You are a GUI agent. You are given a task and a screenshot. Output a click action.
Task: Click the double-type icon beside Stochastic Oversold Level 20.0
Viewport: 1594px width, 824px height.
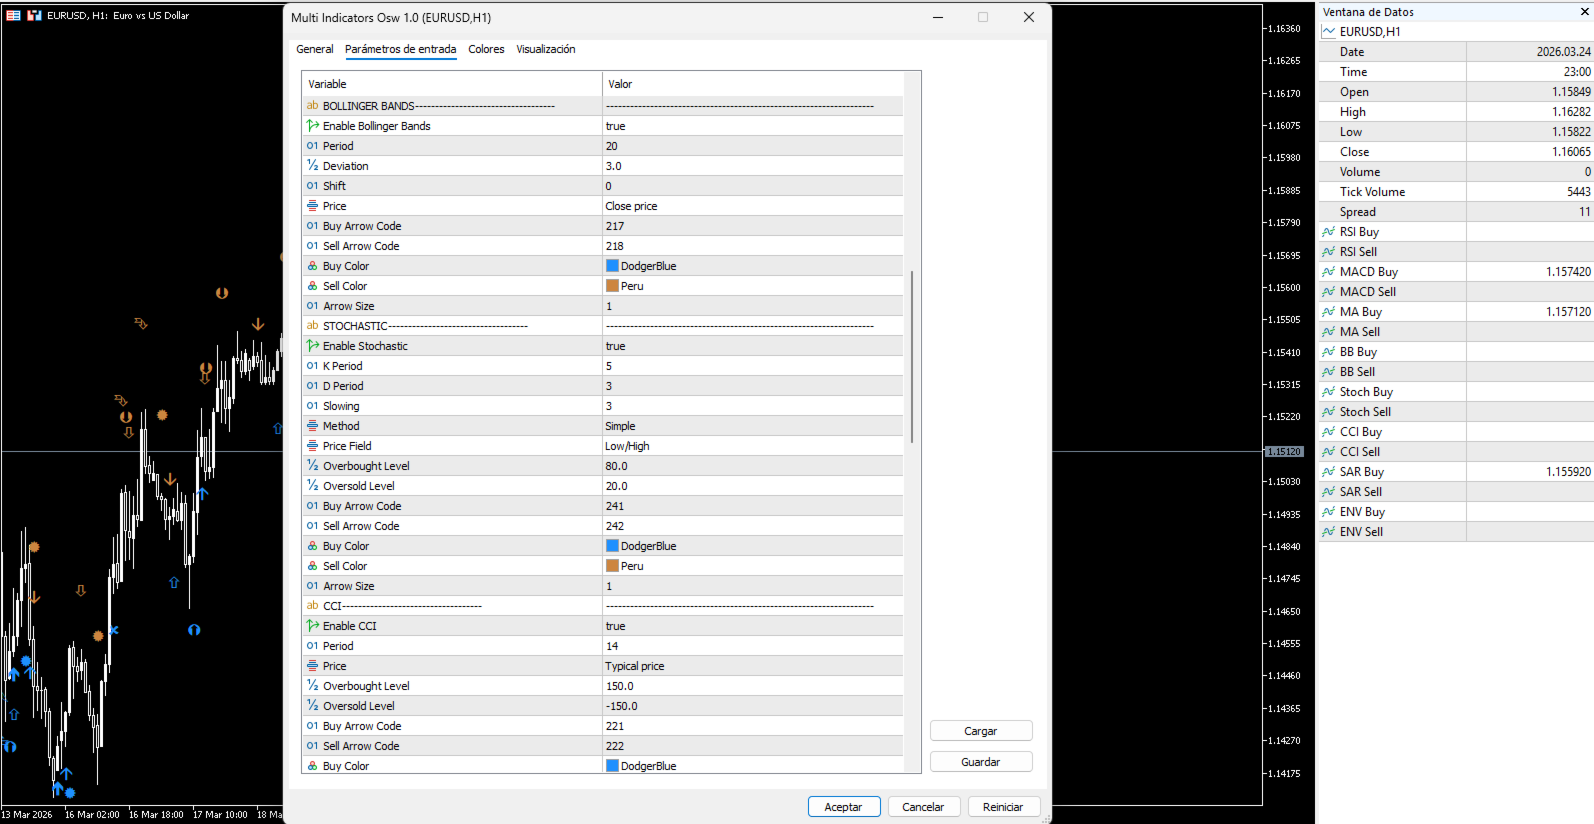[313, 486]
